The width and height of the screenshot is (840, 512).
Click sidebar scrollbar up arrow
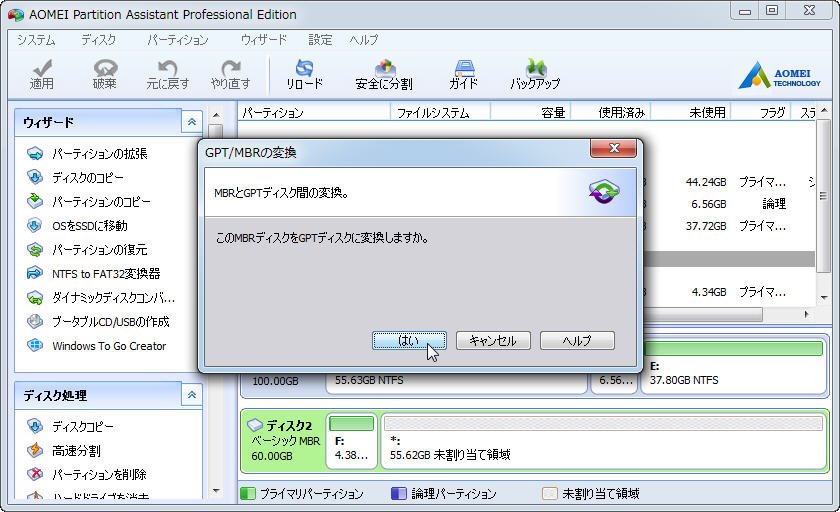click(216, 115)
